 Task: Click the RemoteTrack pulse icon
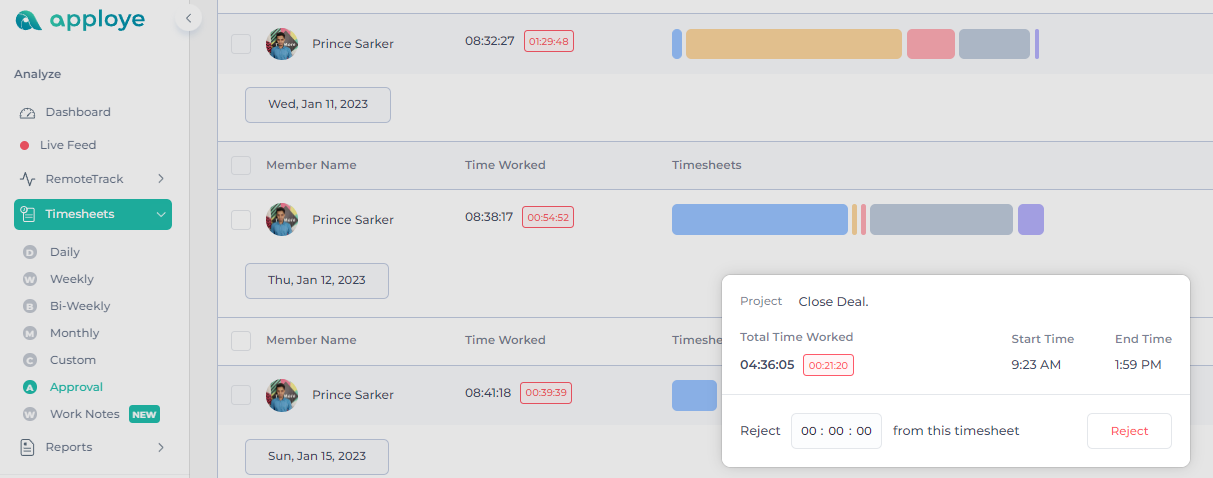click(x=27, y=179)
